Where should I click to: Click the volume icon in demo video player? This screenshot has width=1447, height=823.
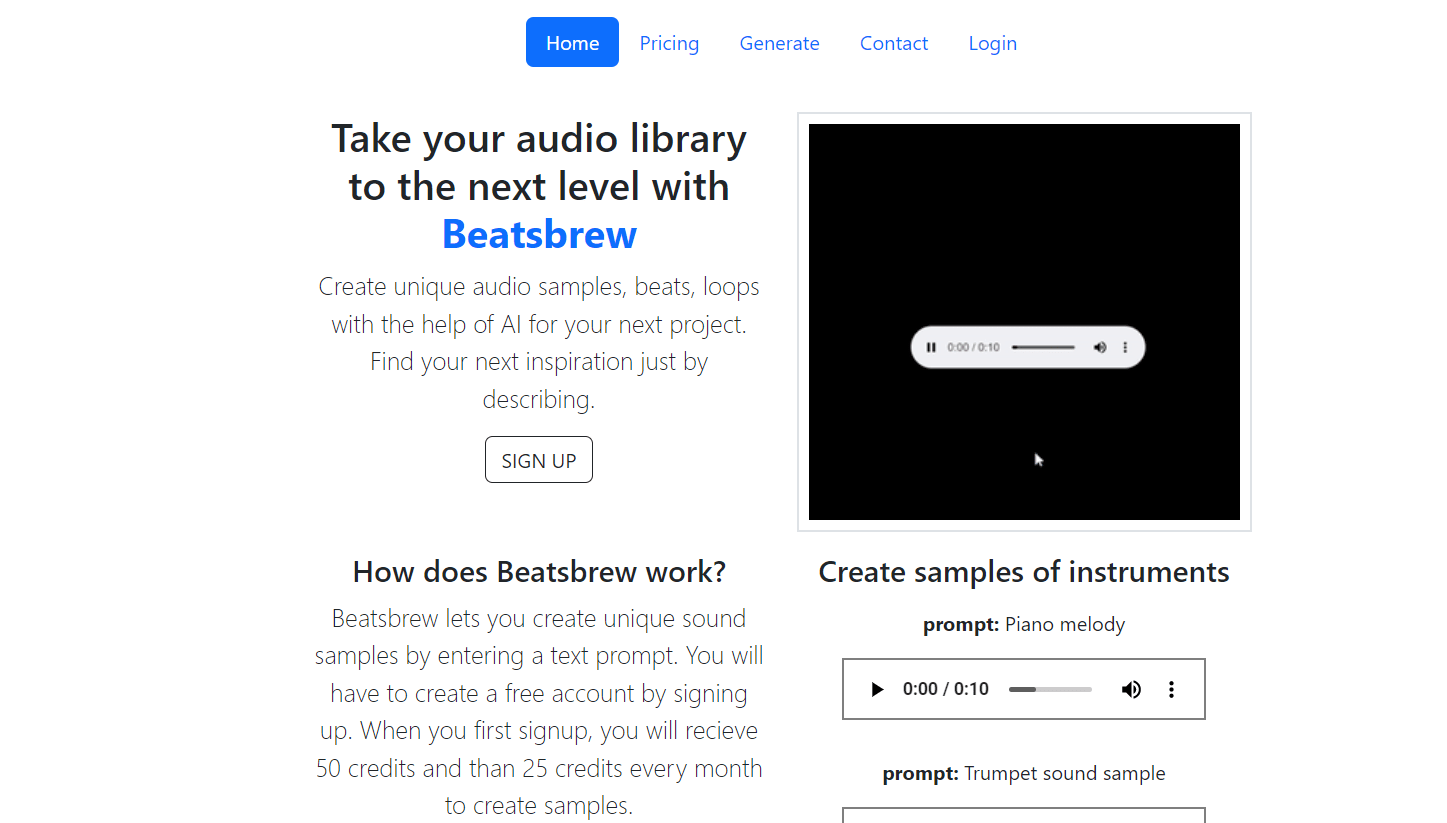click(x=1100, y=347)
